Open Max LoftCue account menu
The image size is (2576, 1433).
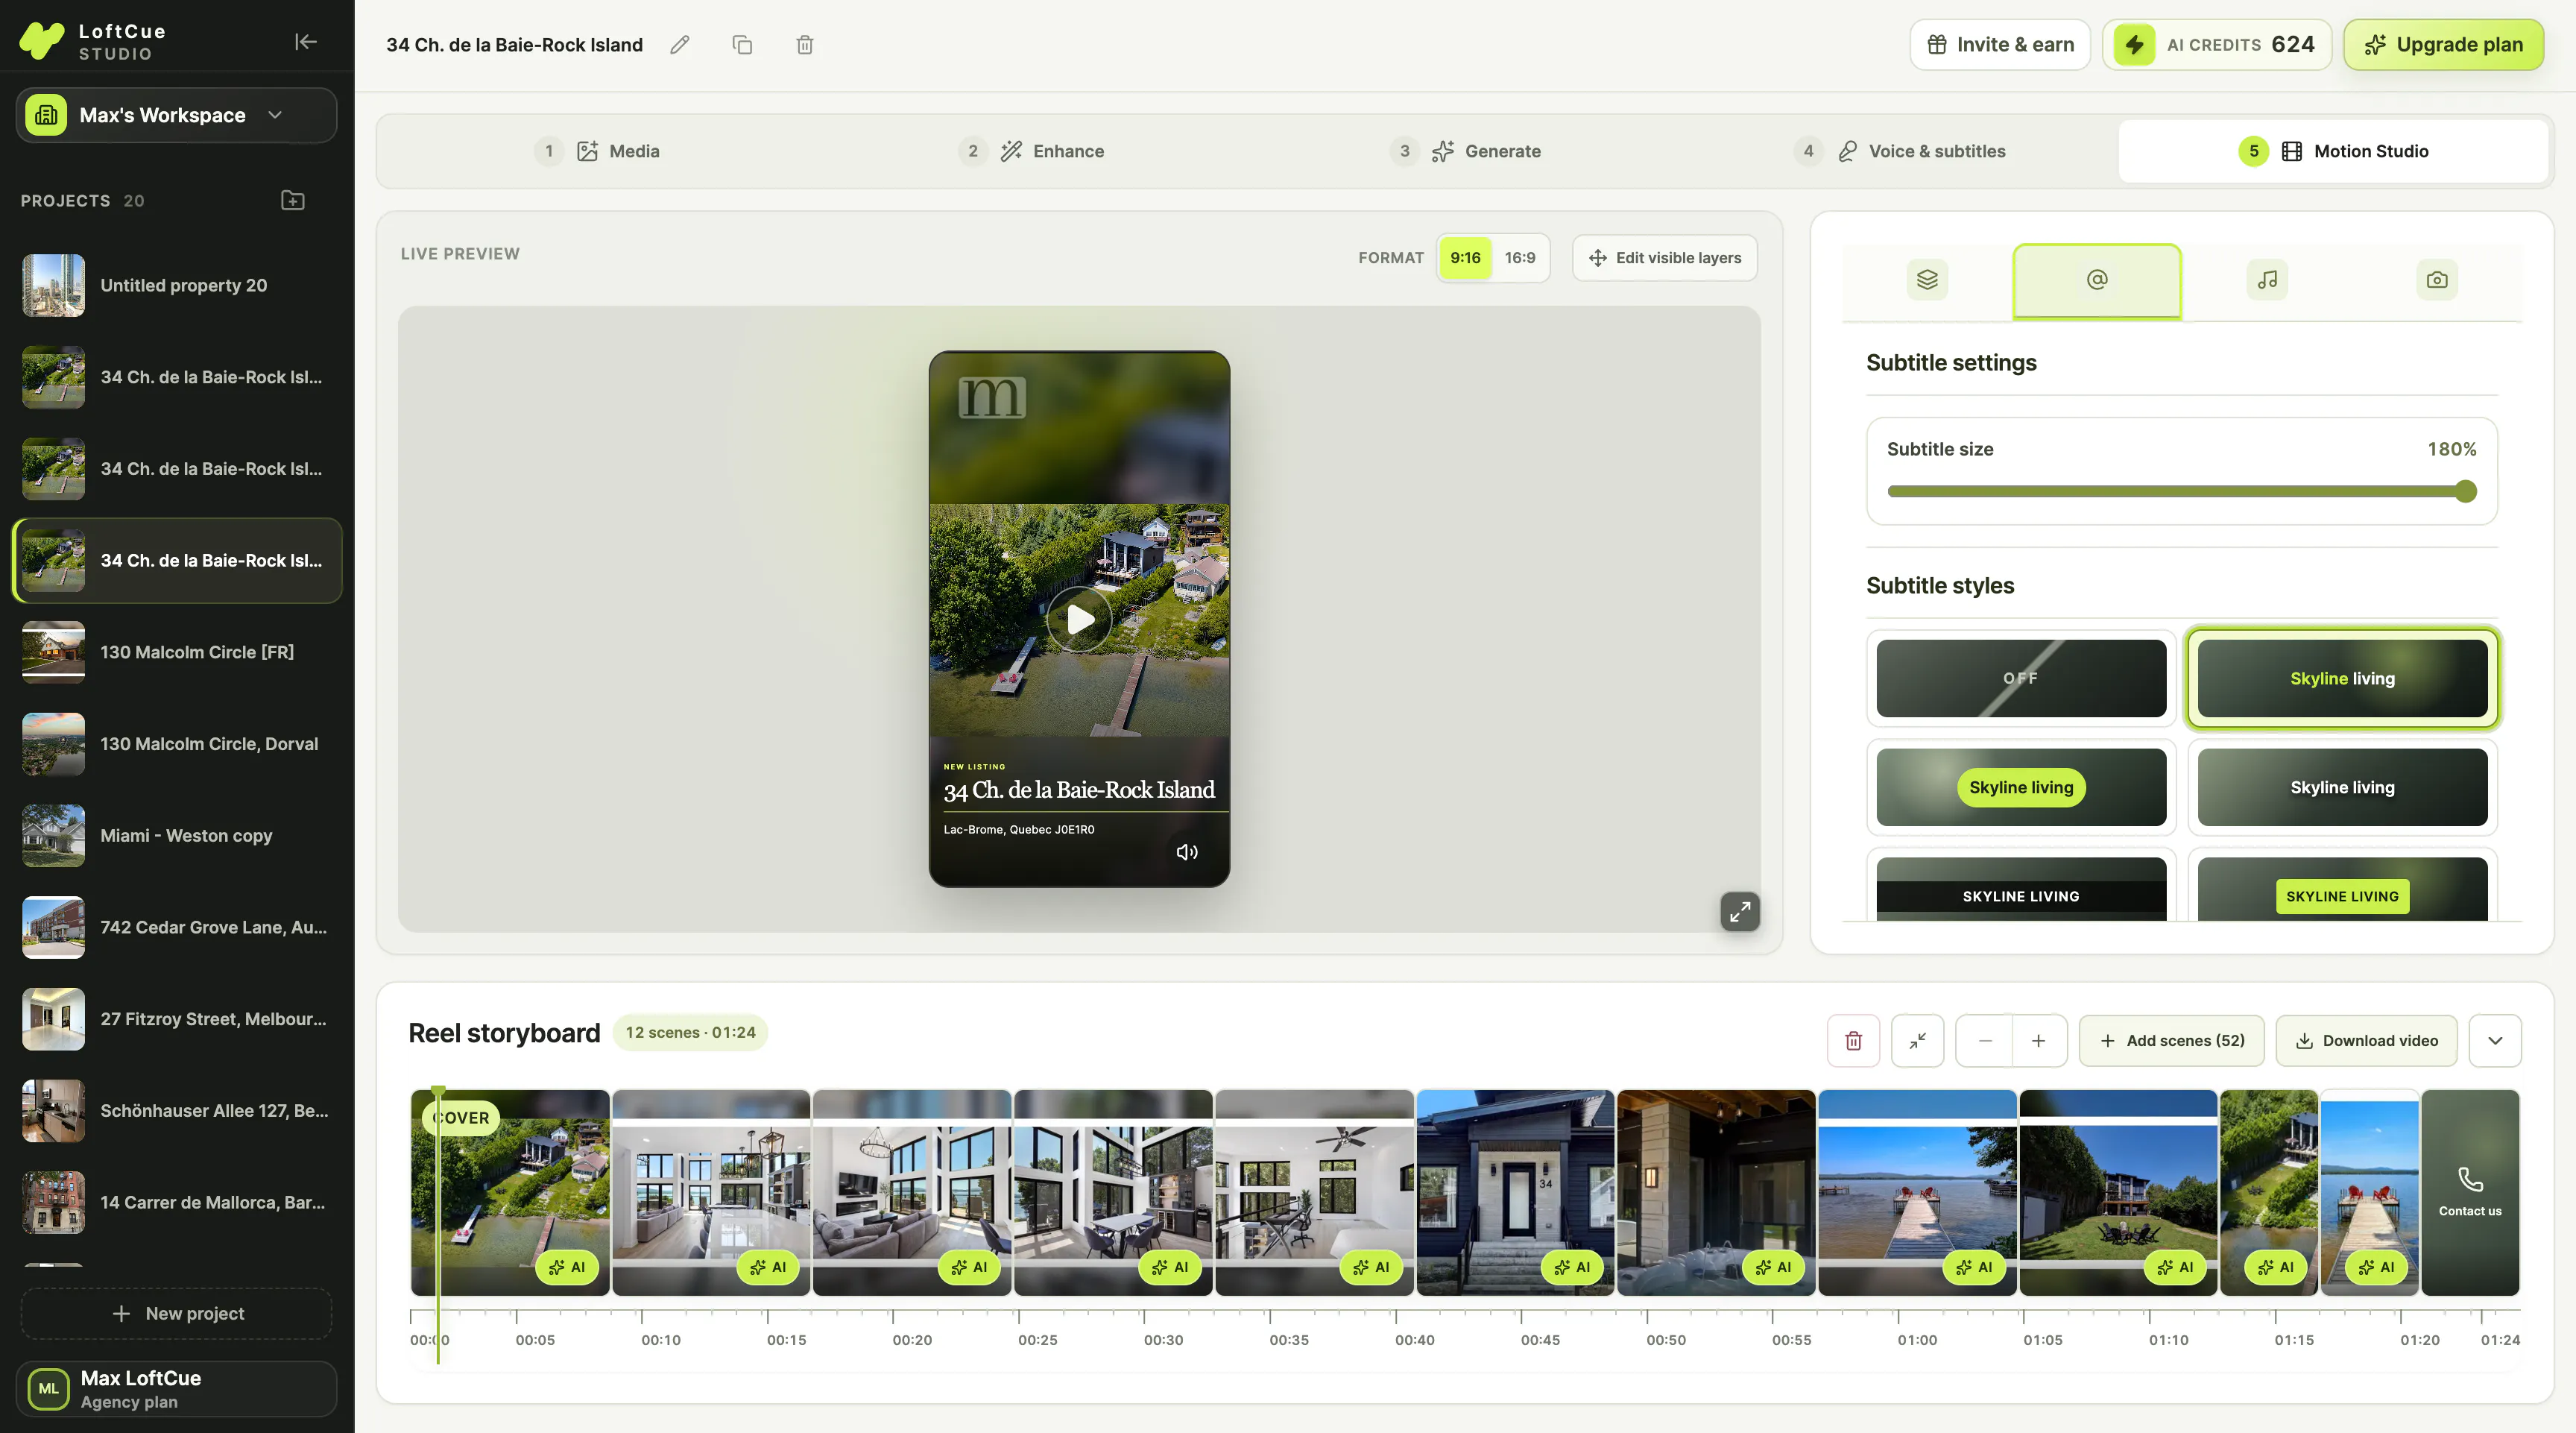176,1389
